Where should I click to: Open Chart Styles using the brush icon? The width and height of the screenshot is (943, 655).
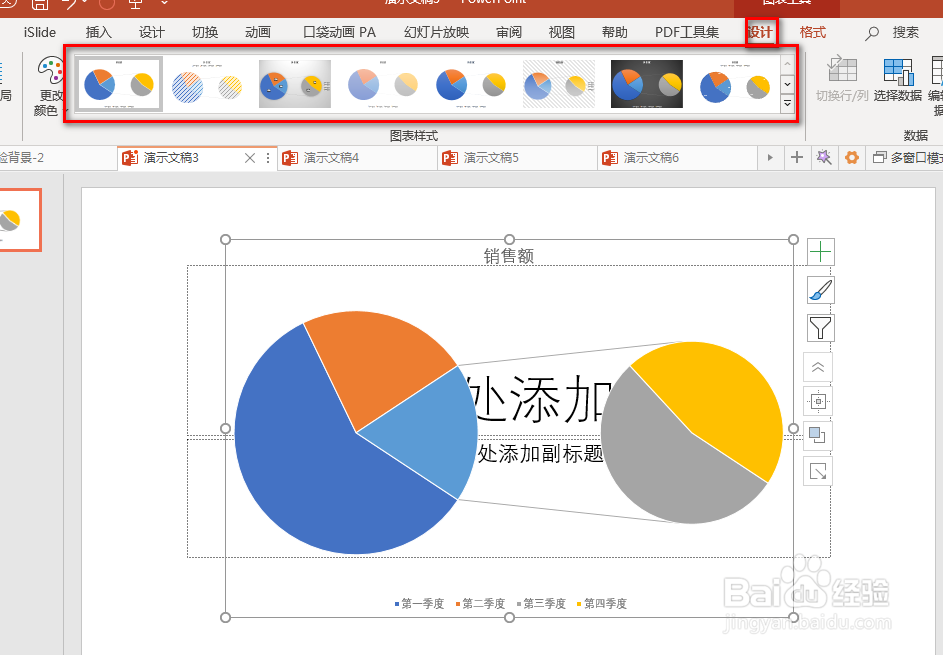pos(819,290)
